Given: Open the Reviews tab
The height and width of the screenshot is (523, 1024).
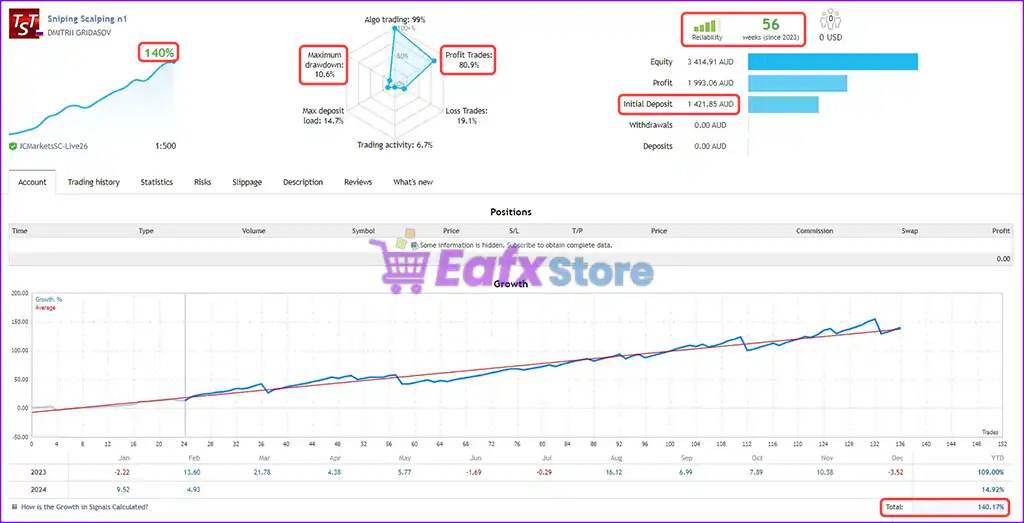Looking at the screenshot, I should click(358, 182).
